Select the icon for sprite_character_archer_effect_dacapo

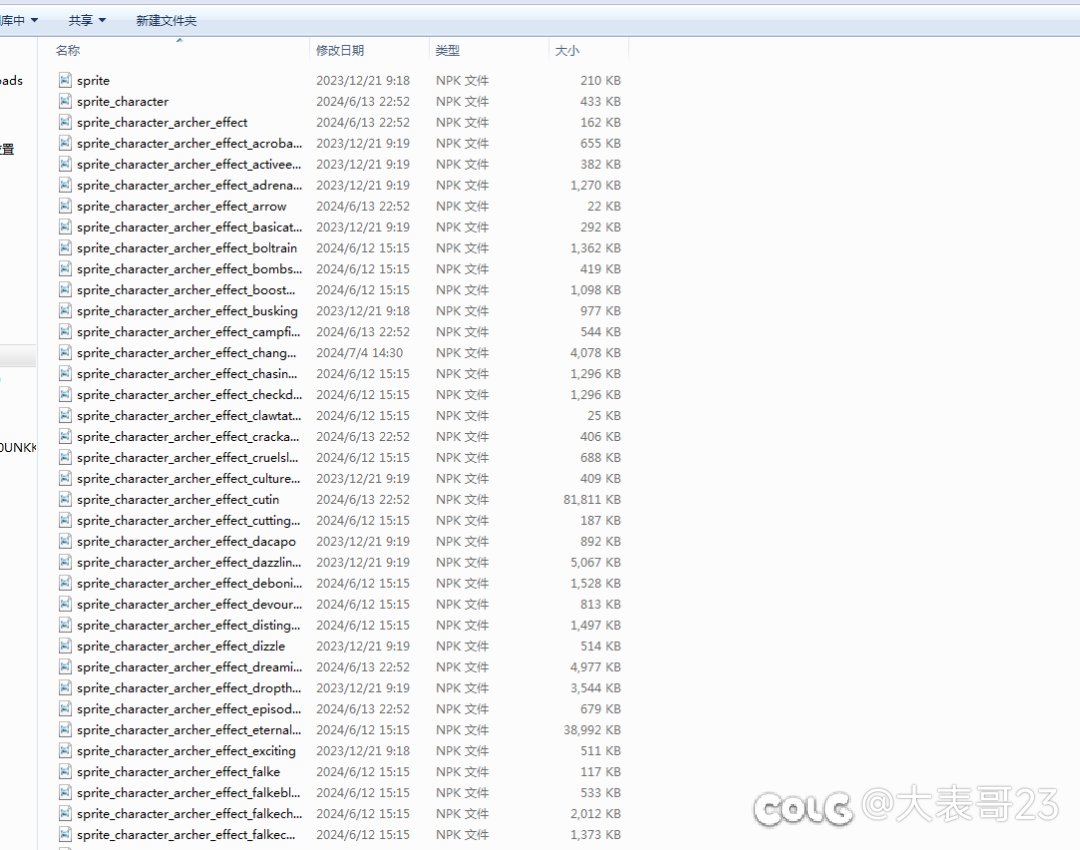[x=65, y=541]
